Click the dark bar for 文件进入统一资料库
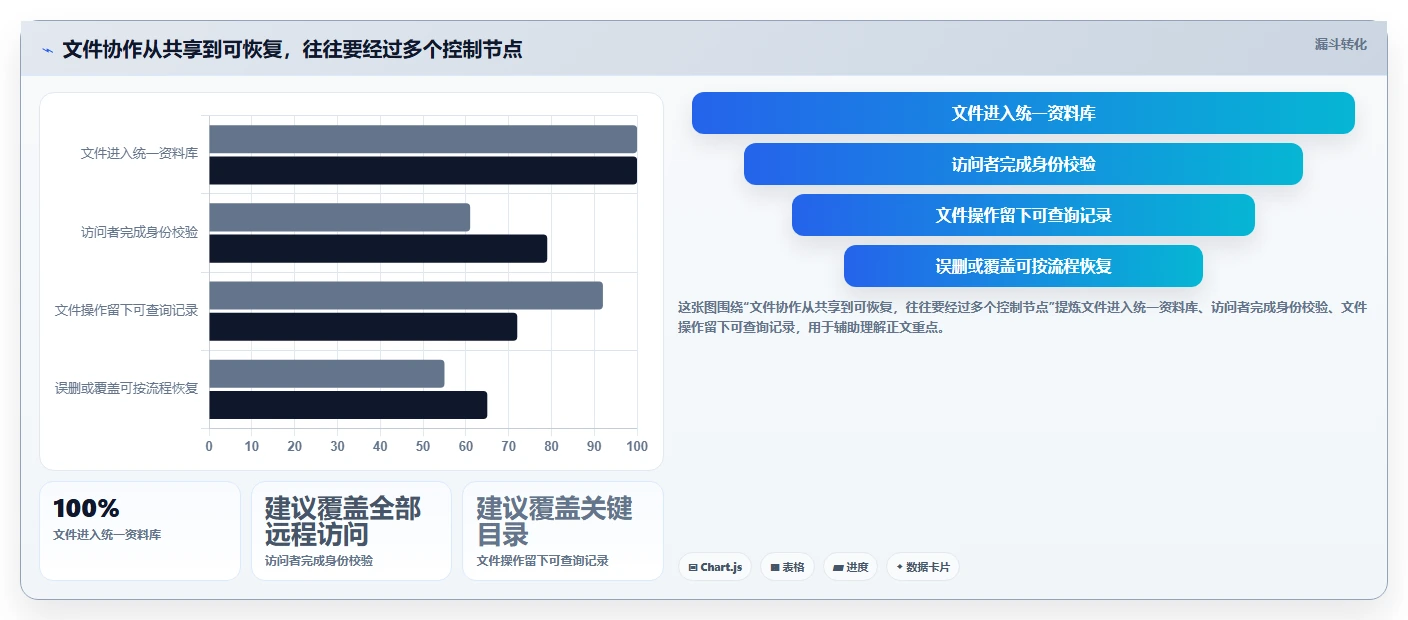 [x=423, y=170]
